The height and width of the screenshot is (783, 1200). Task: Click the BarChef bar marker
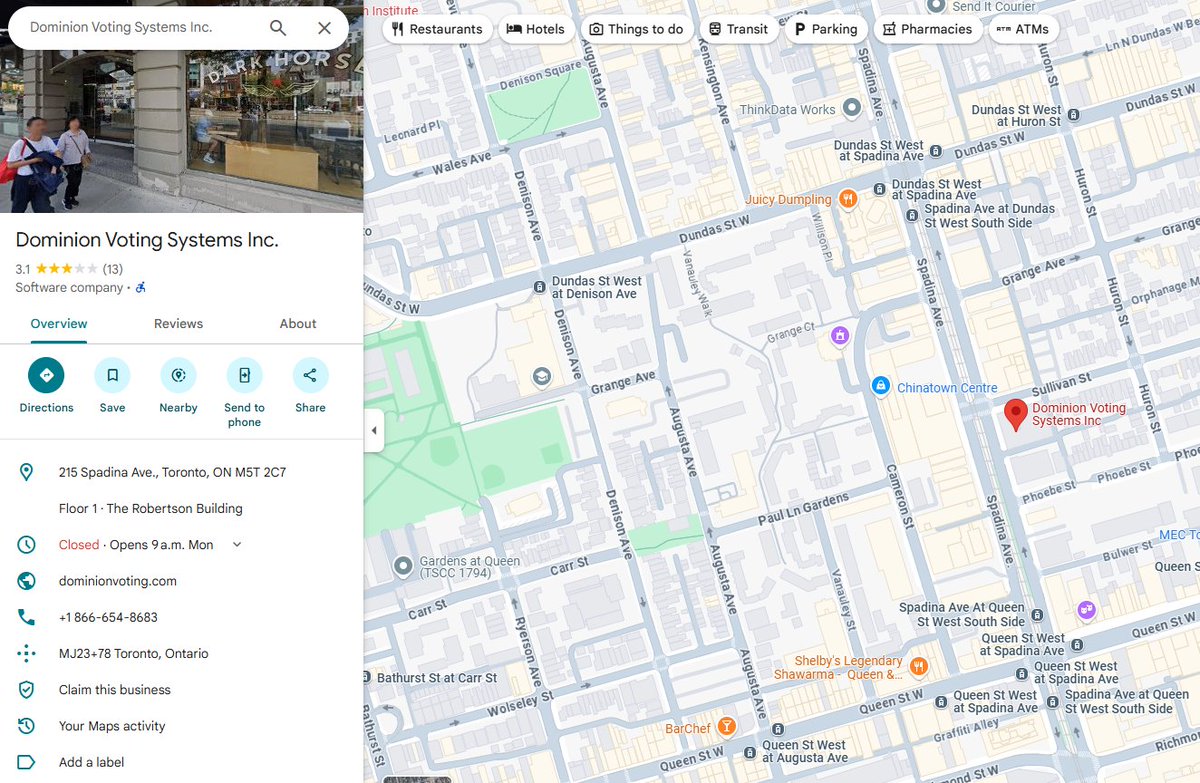728,726
